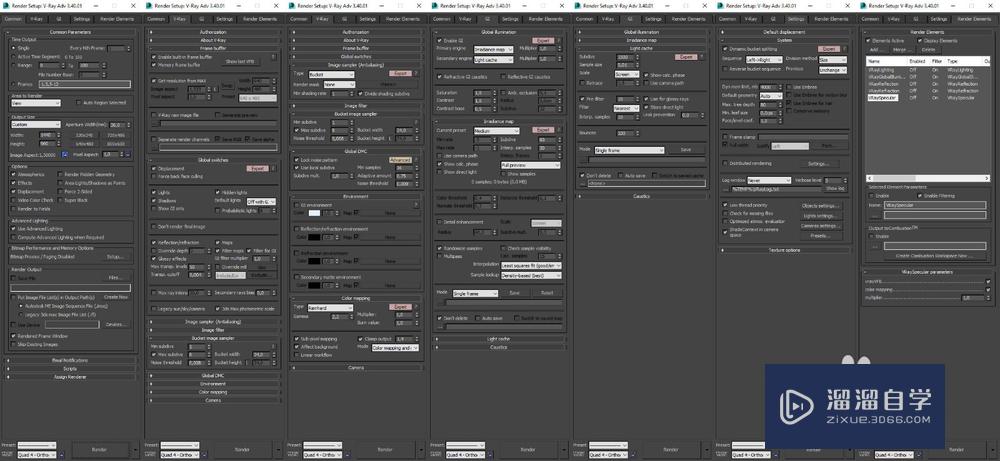The height and width of the screenshot is (461, 1000).
Task: Toggle Get resolution from MAX checkbox
Action: click(154, 81)
